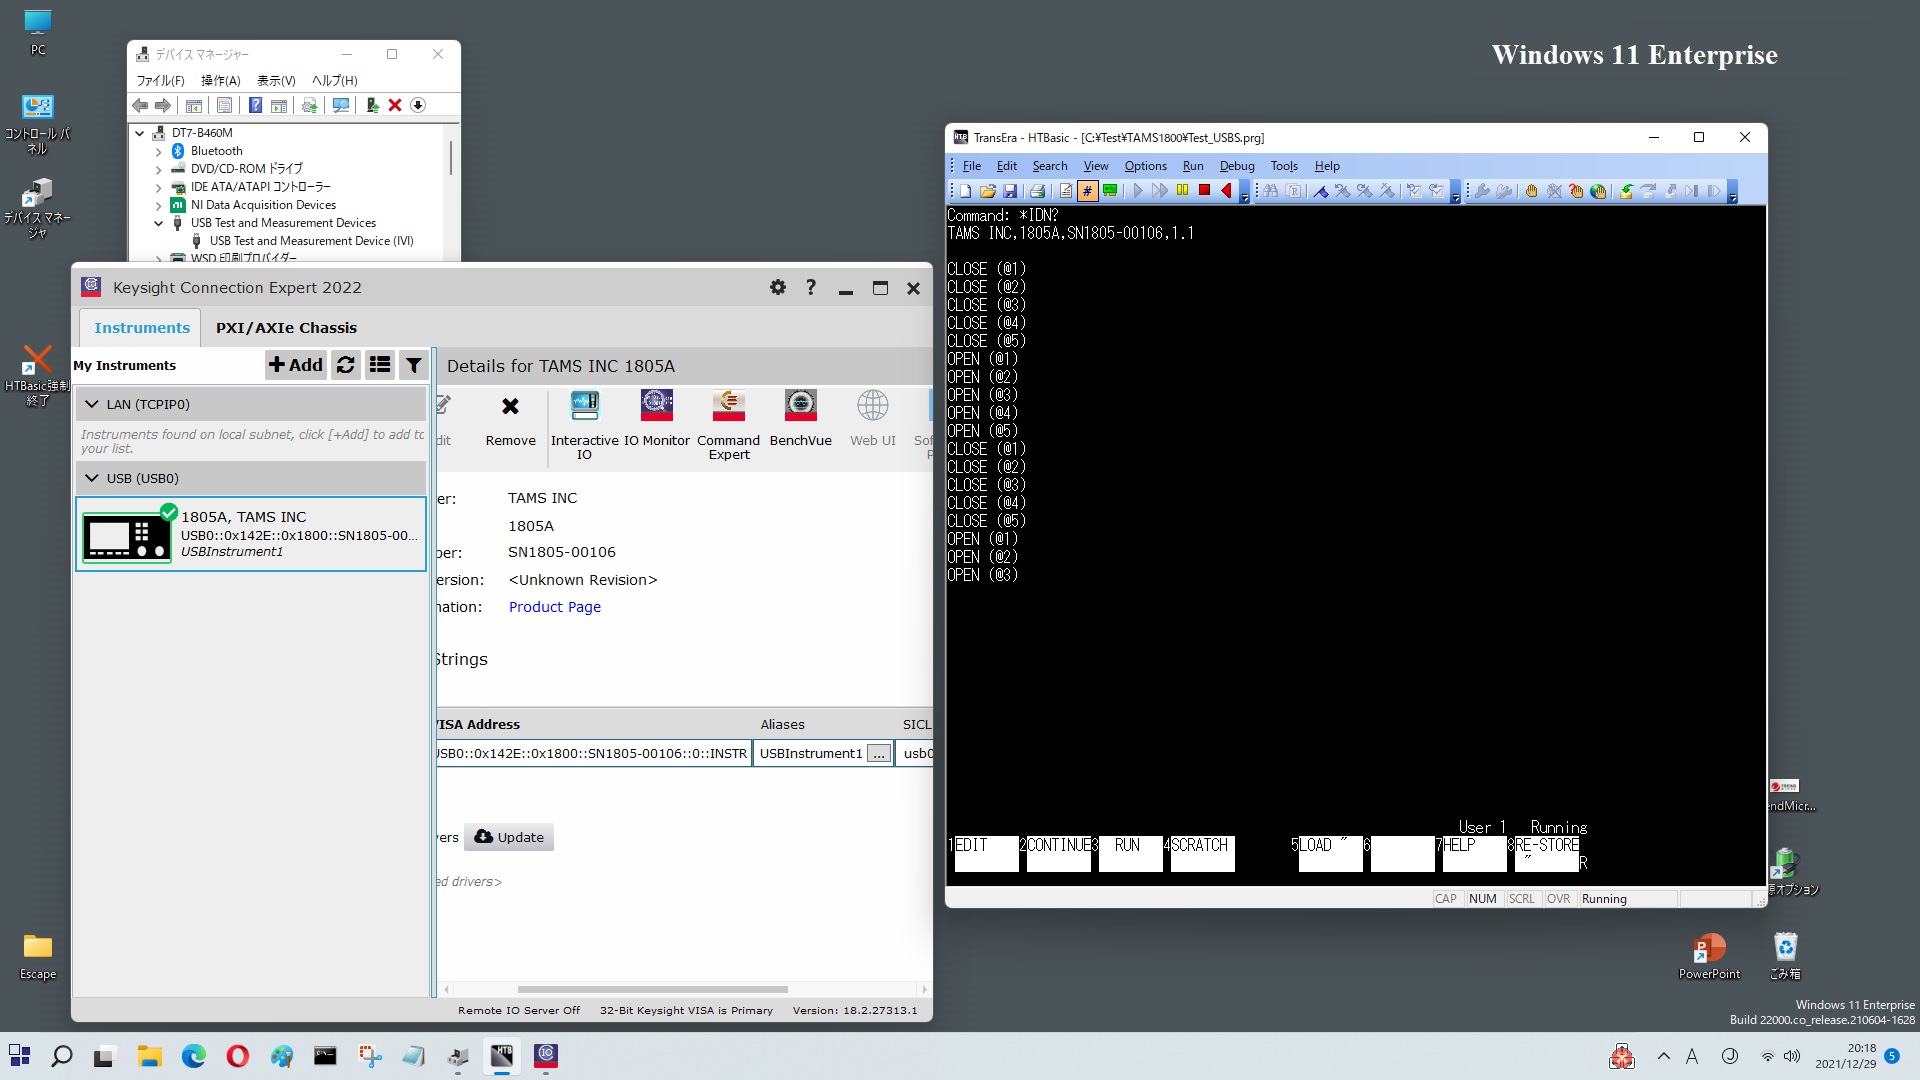Launch Interactive IO

coord(585,426)
